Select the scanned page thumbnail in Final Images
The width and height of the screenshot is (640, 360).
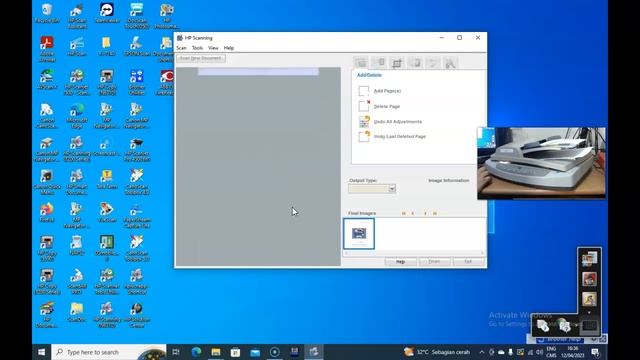(x=359, y=233)
